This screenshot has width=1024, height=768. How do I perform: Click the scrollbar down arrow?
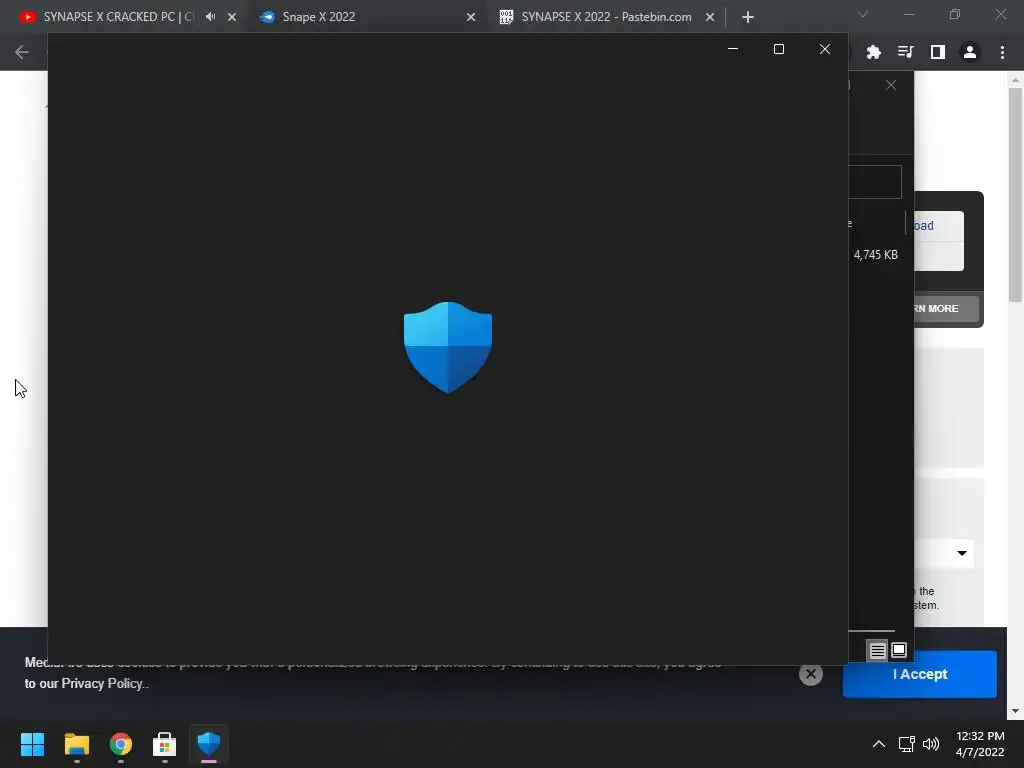[1015, 711]
